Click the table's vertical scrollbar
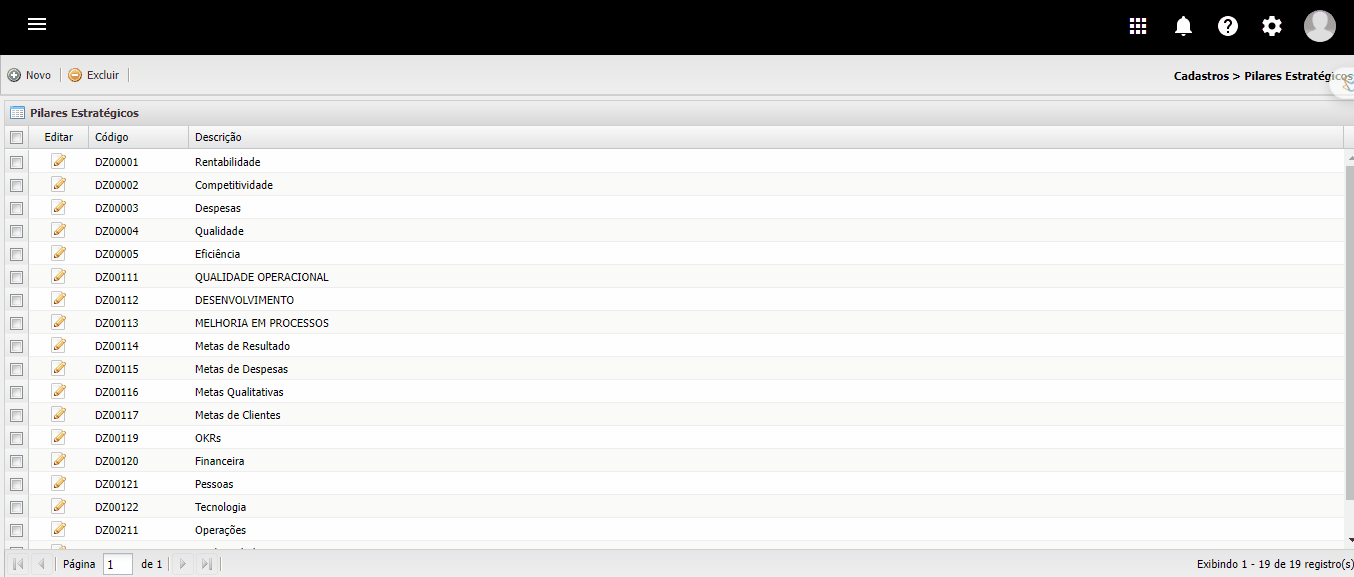Image resolution: width=1354 pixels, height=577 pixels. [1349, 330]
